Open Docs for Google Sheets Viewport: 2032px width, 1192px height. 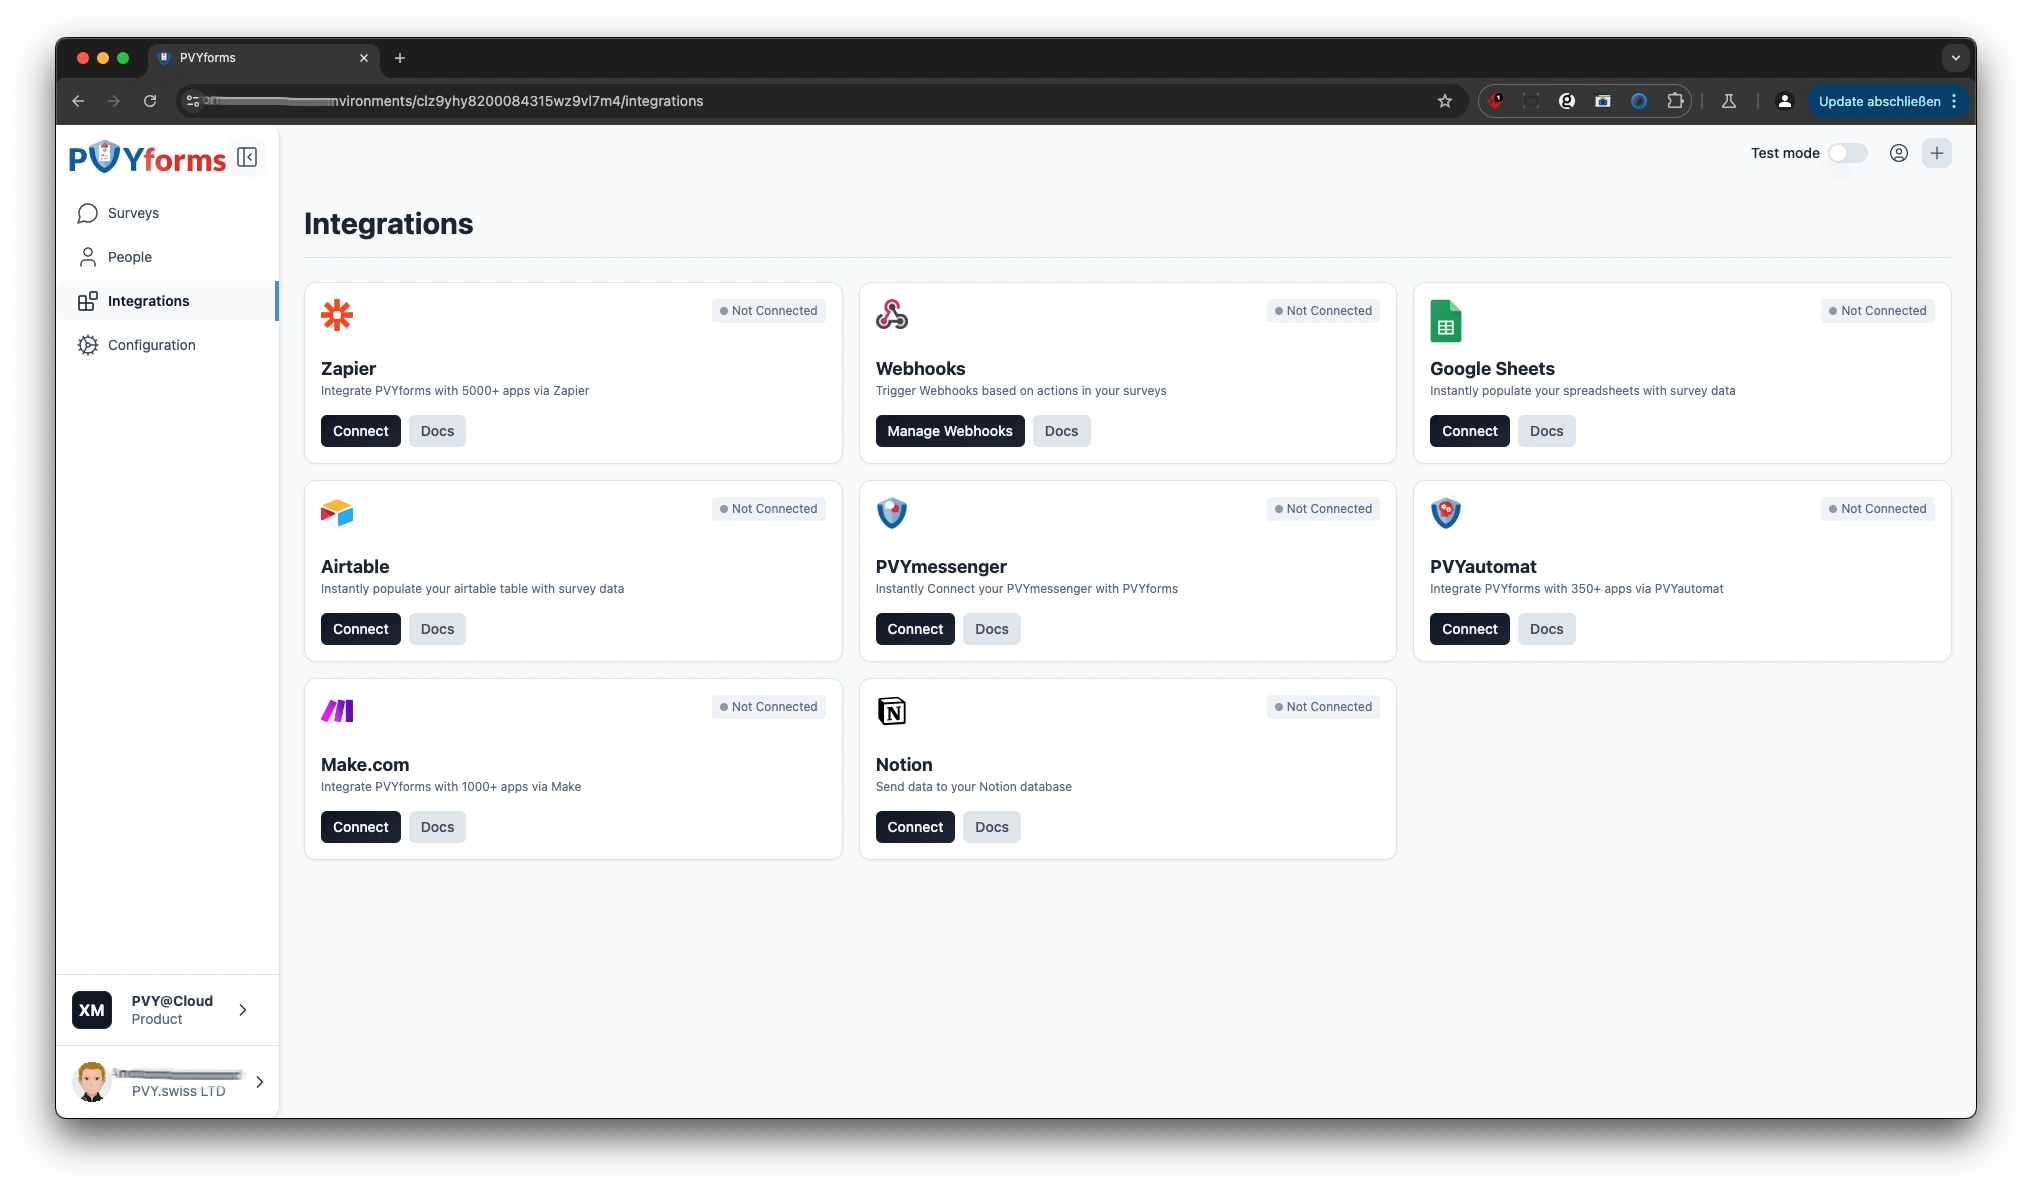pyautogui.click(x=1546, y=431)
